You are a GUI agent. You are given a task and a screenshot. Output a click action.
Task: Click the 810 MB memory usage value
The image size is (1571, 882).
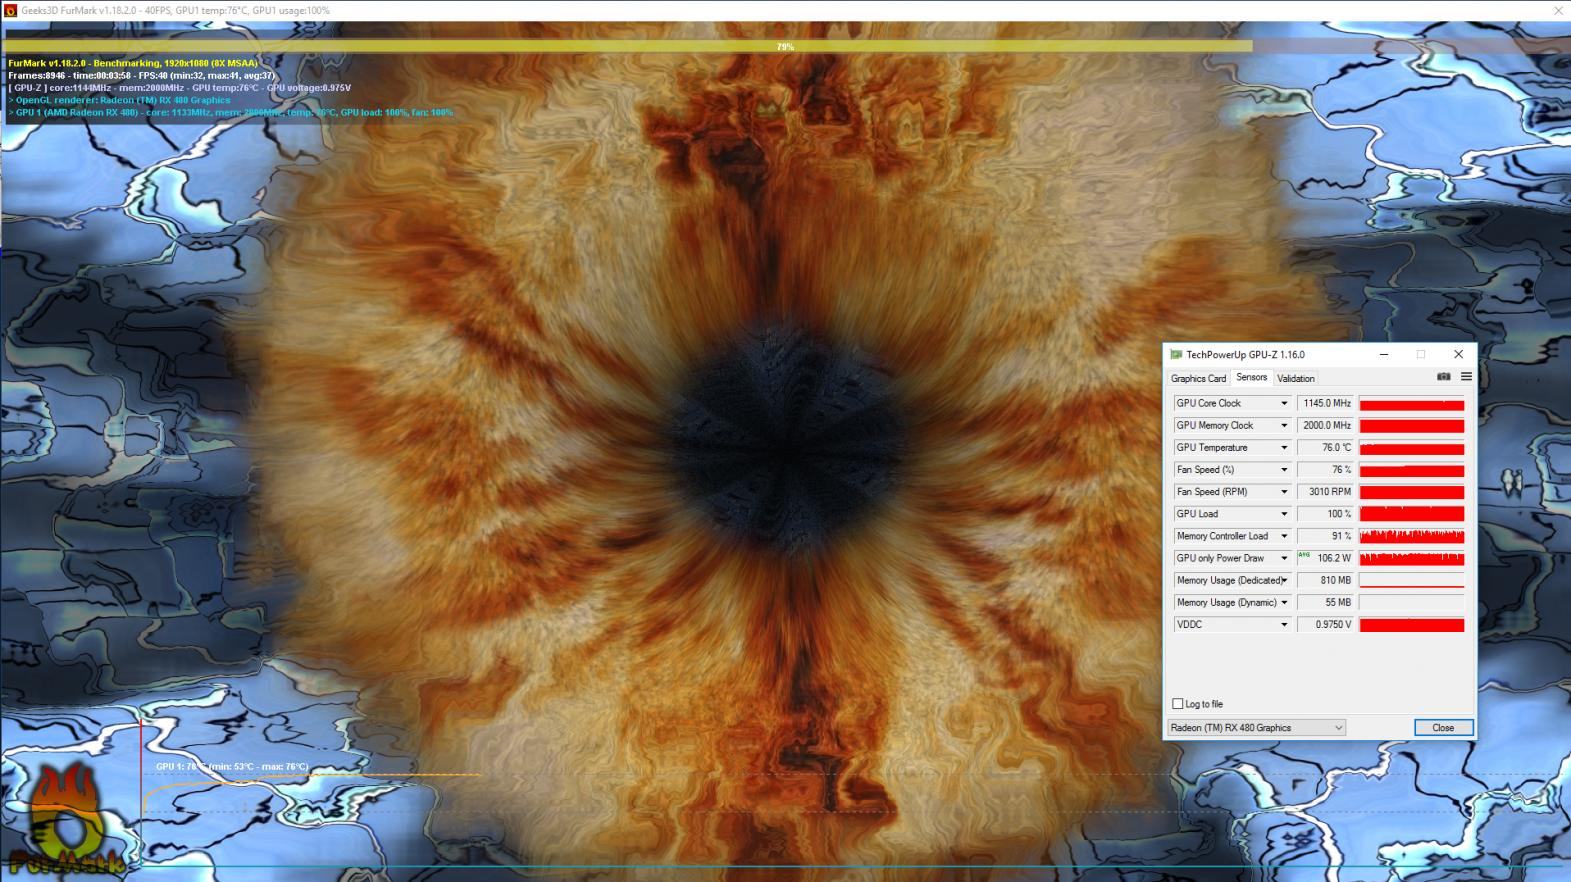[x=1325, y=580]
